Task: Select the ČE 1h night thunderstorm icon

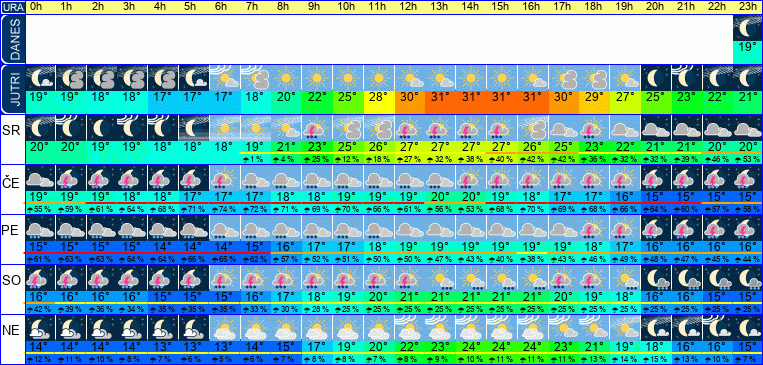Action: tap(71, 178)
